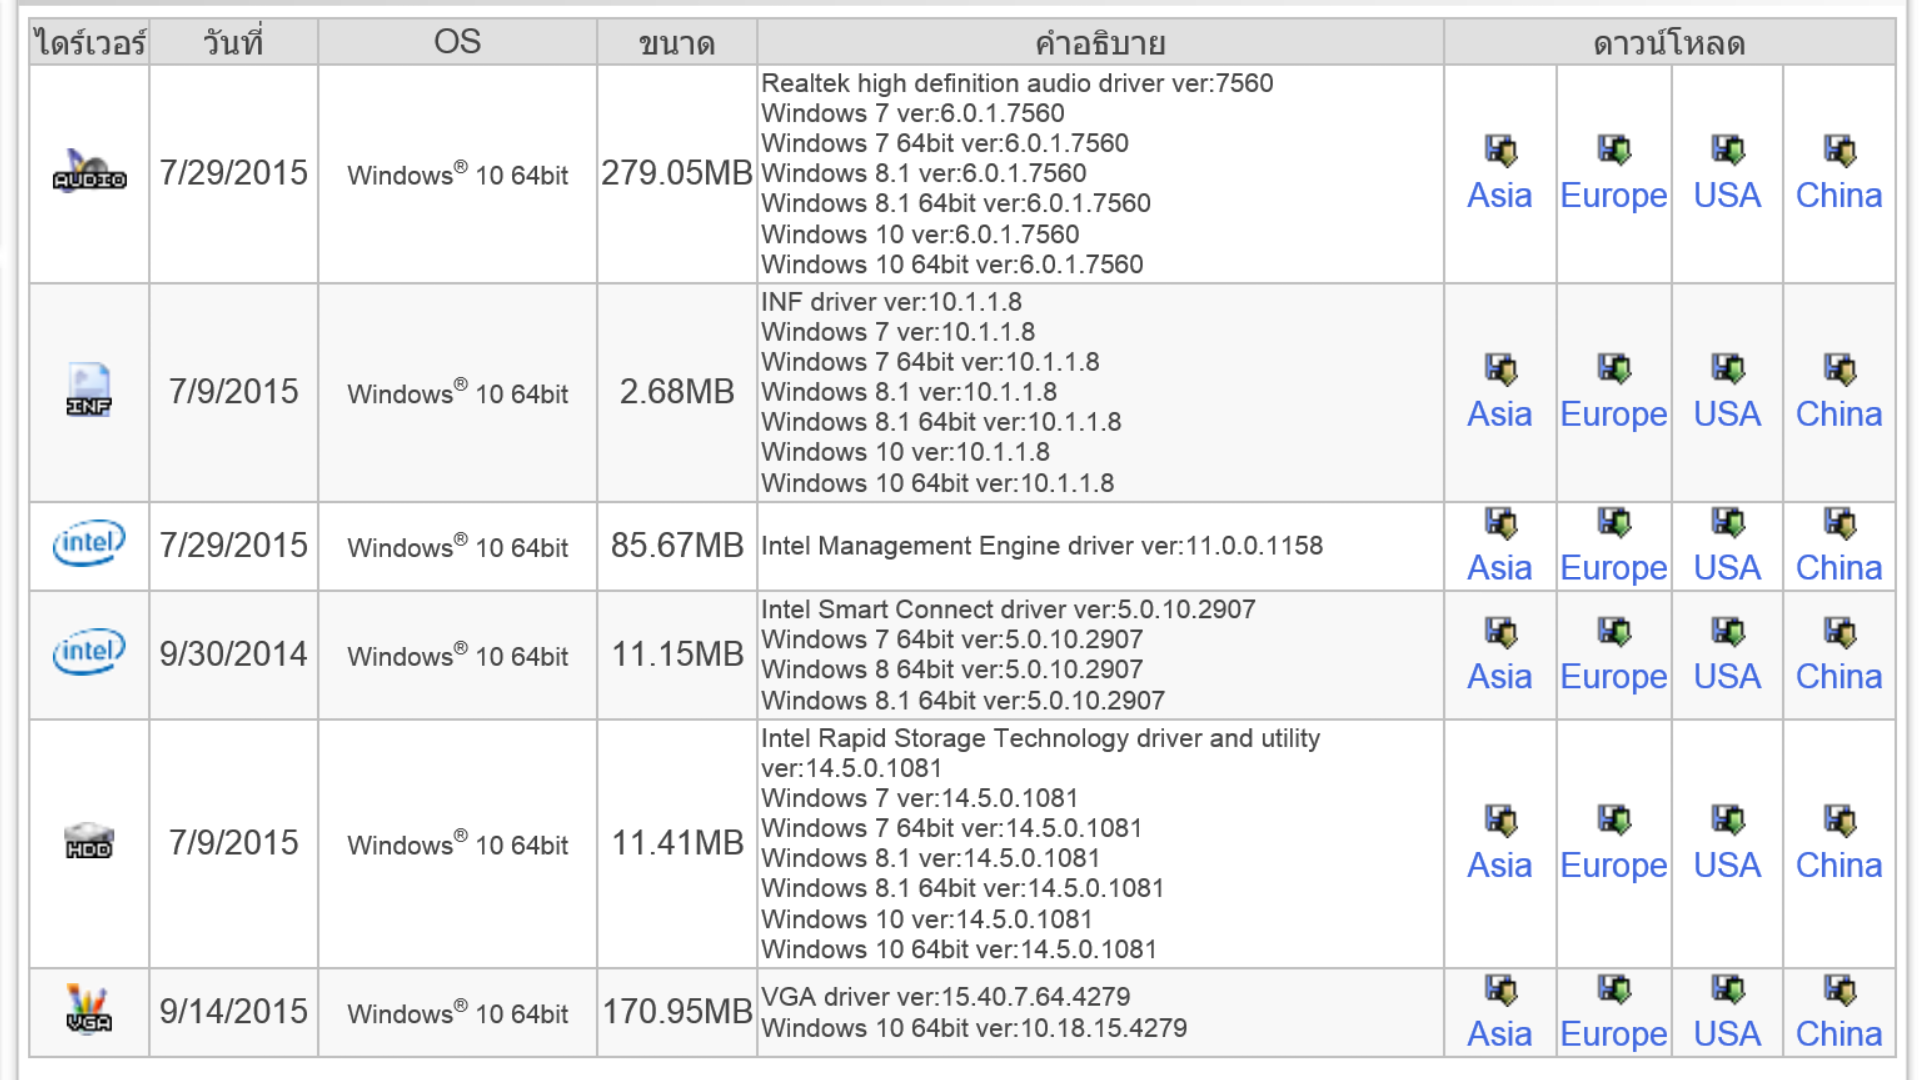Download Smart Connect driver from China link
The width and height of the screenshot is (1920, 1080).
click(x=1839, y=677)
